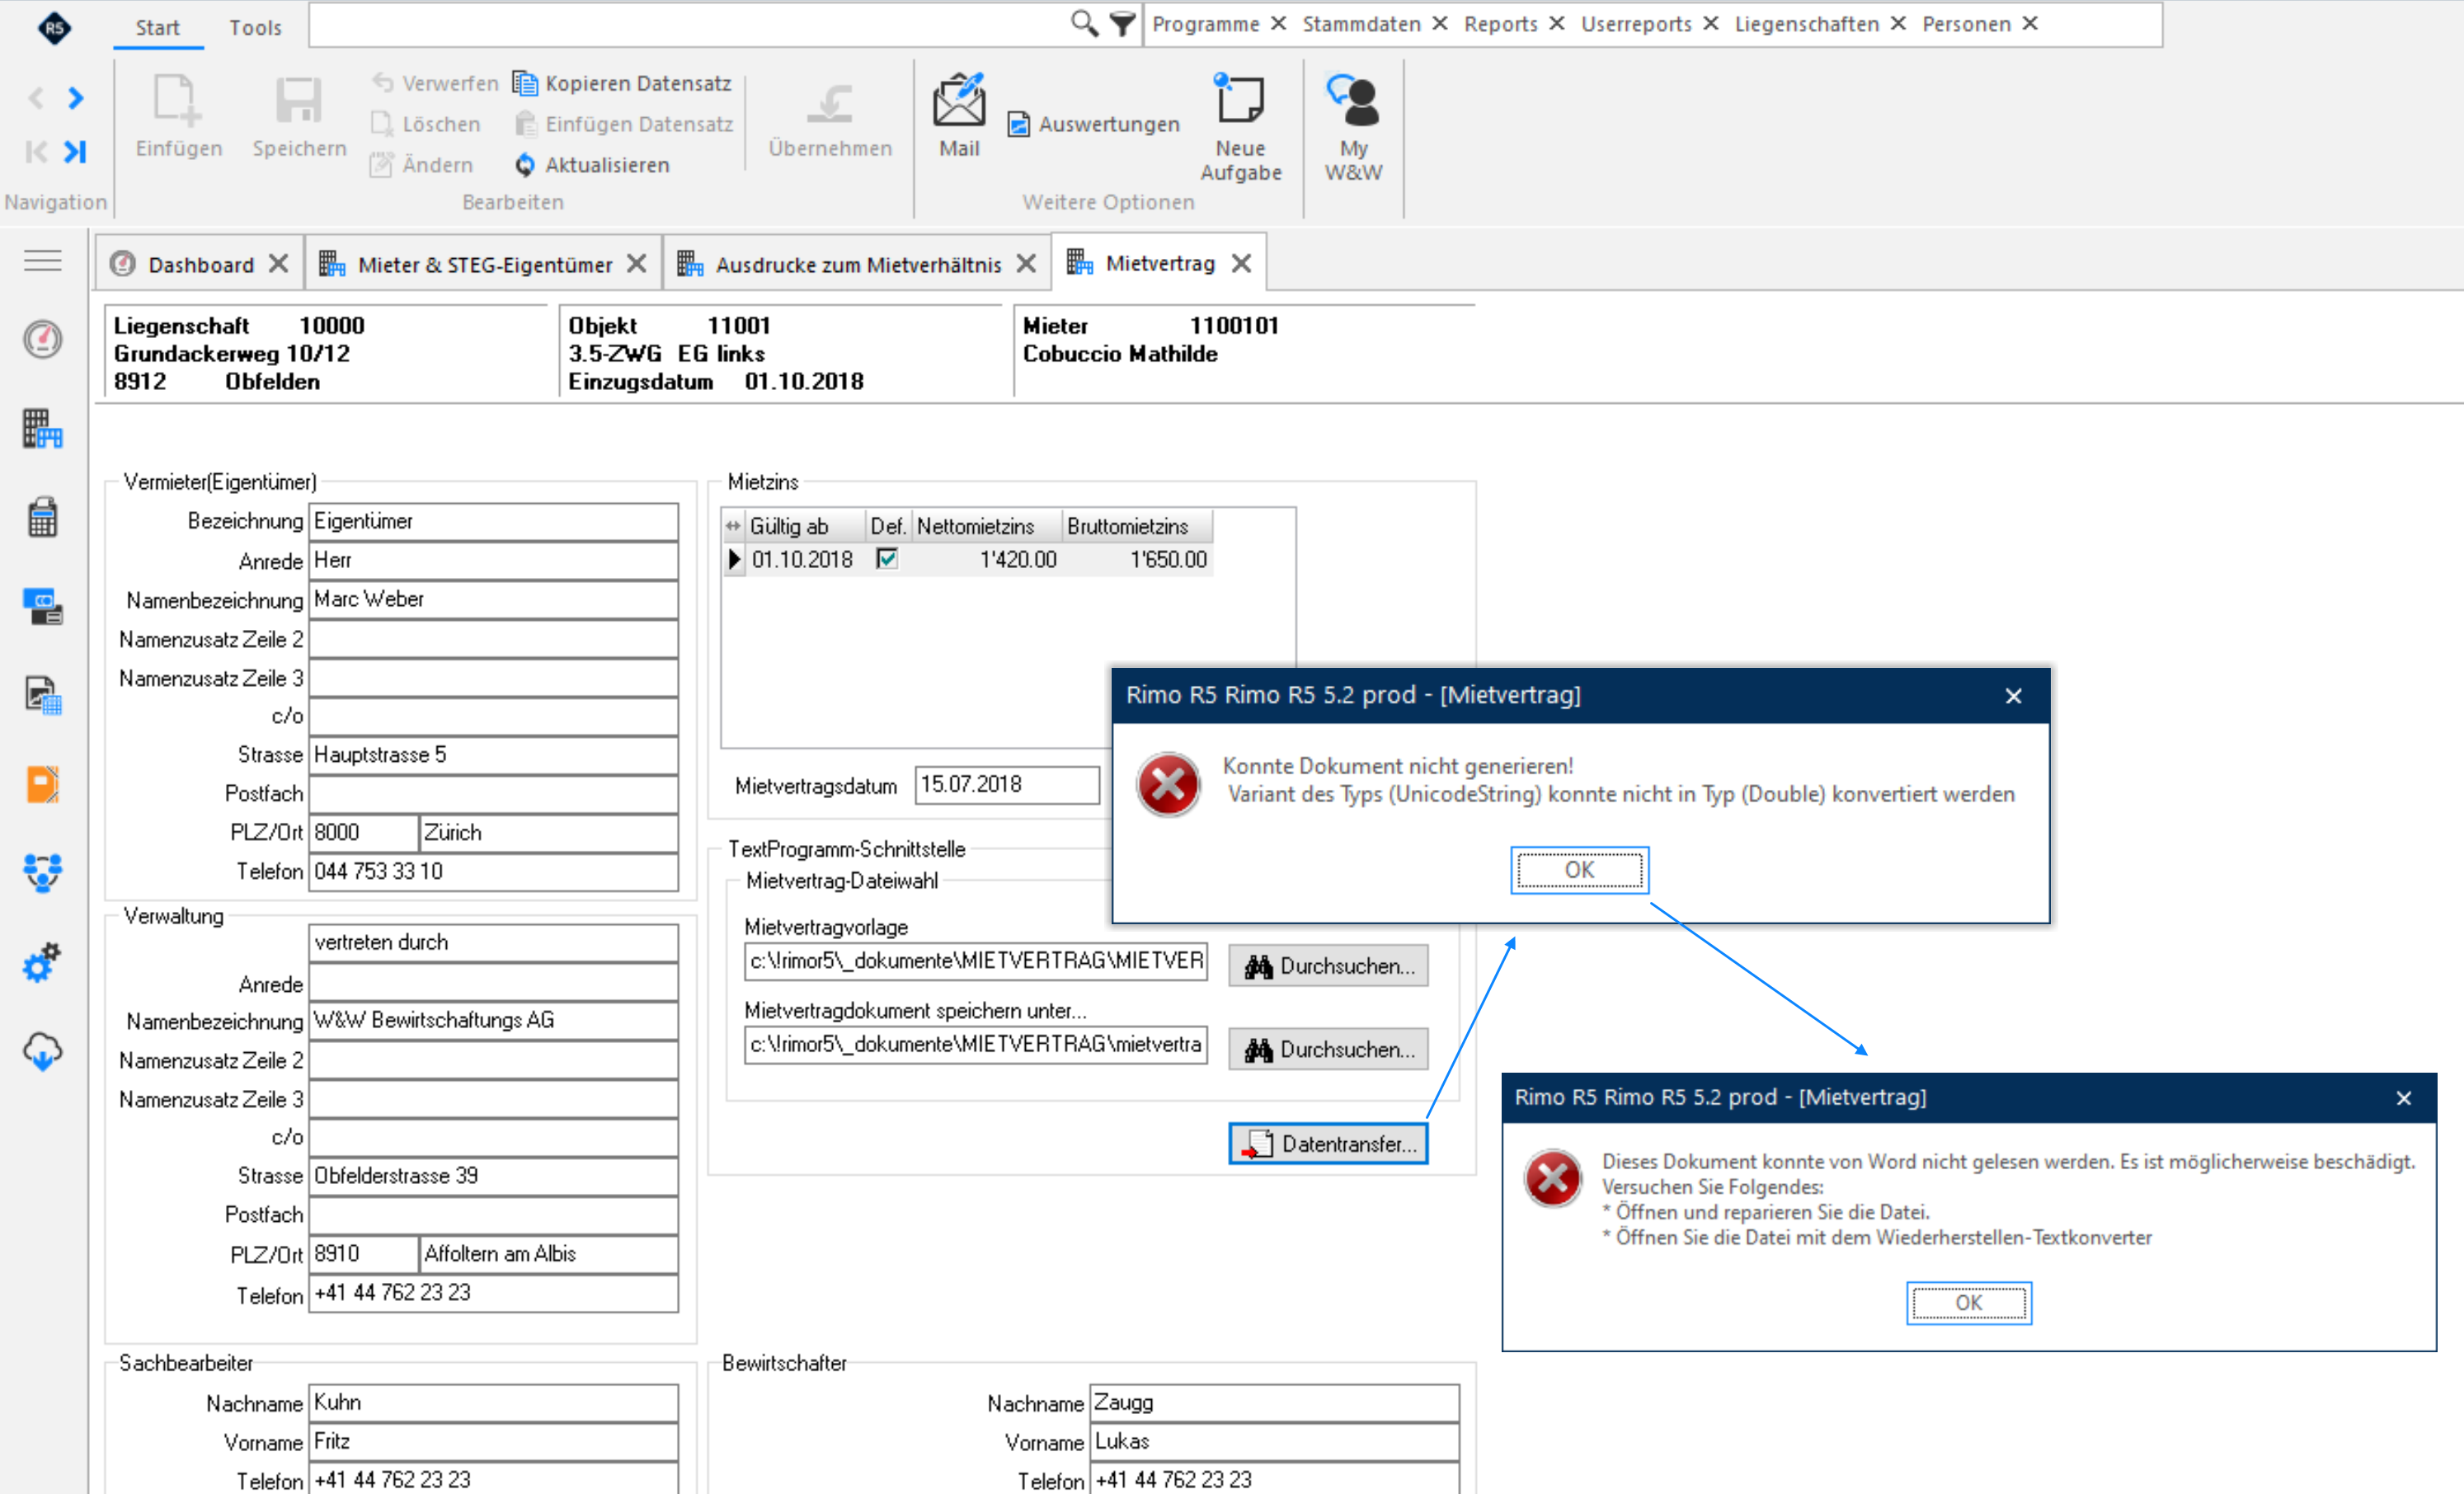Open My W&W icon

1352,100
